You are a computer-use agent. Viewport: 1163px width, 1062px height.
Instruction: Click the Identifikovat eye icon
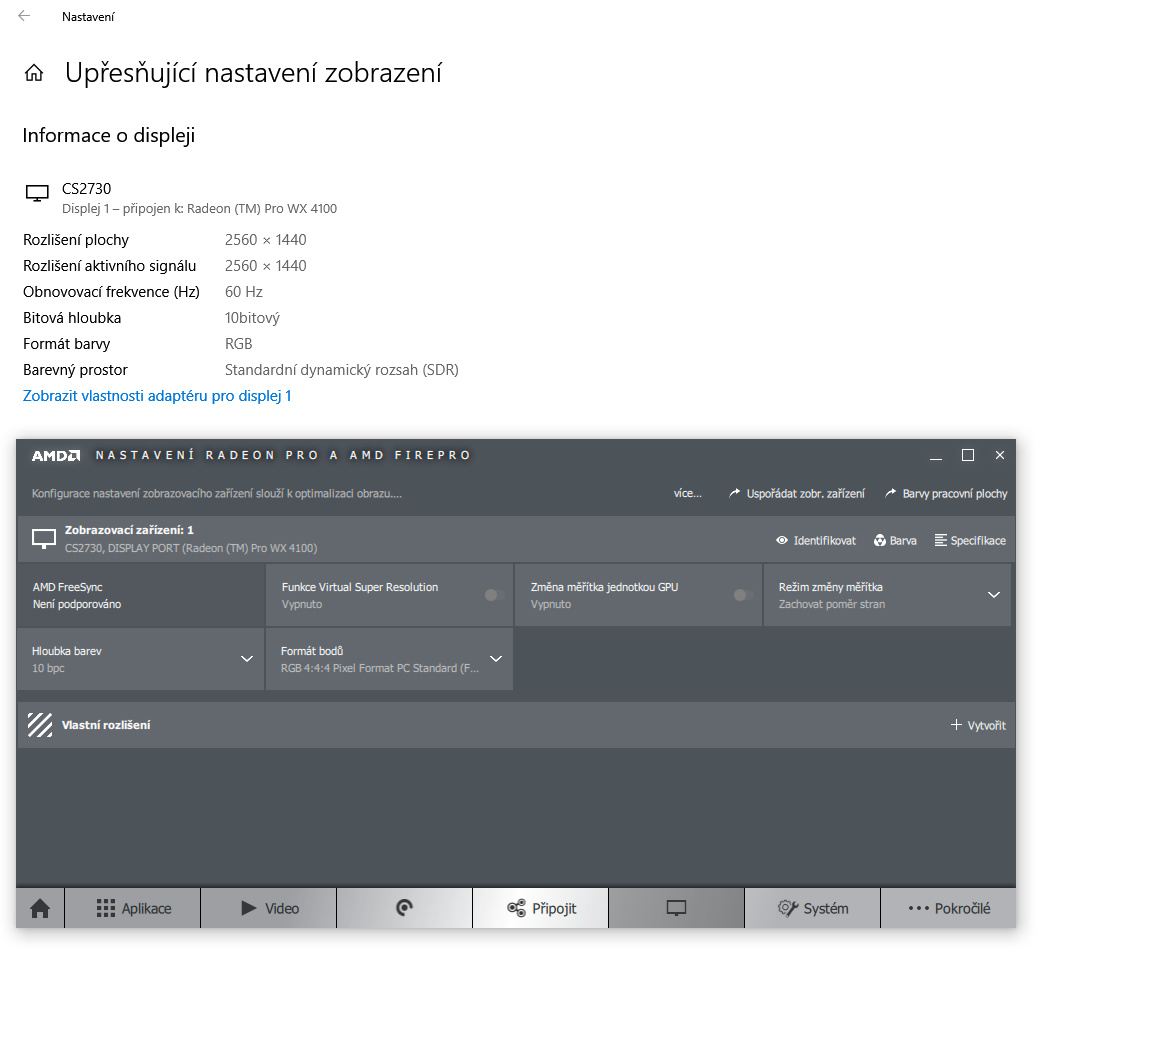point(782,541)
